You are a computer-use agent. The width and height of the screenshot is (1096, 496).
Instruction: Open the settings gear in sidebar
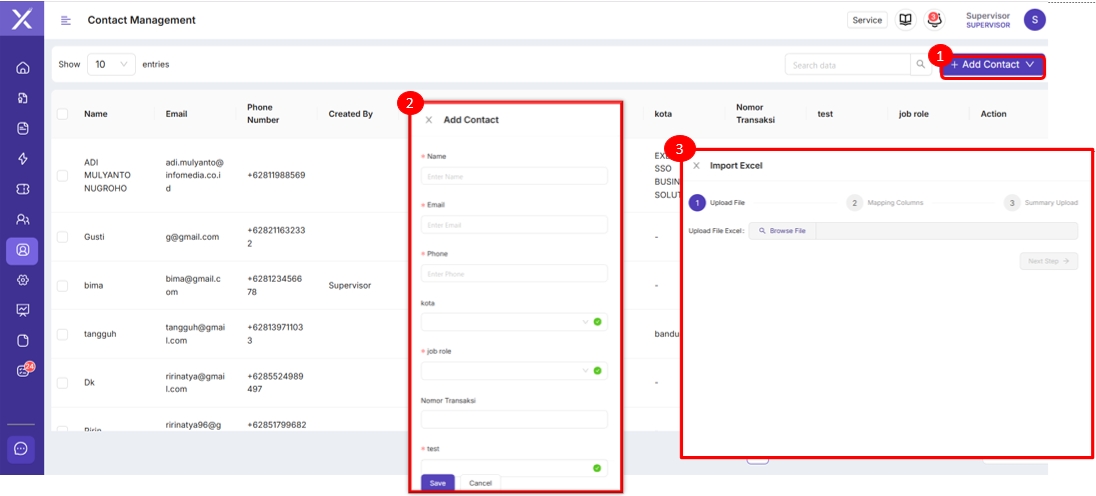[22, 280]
